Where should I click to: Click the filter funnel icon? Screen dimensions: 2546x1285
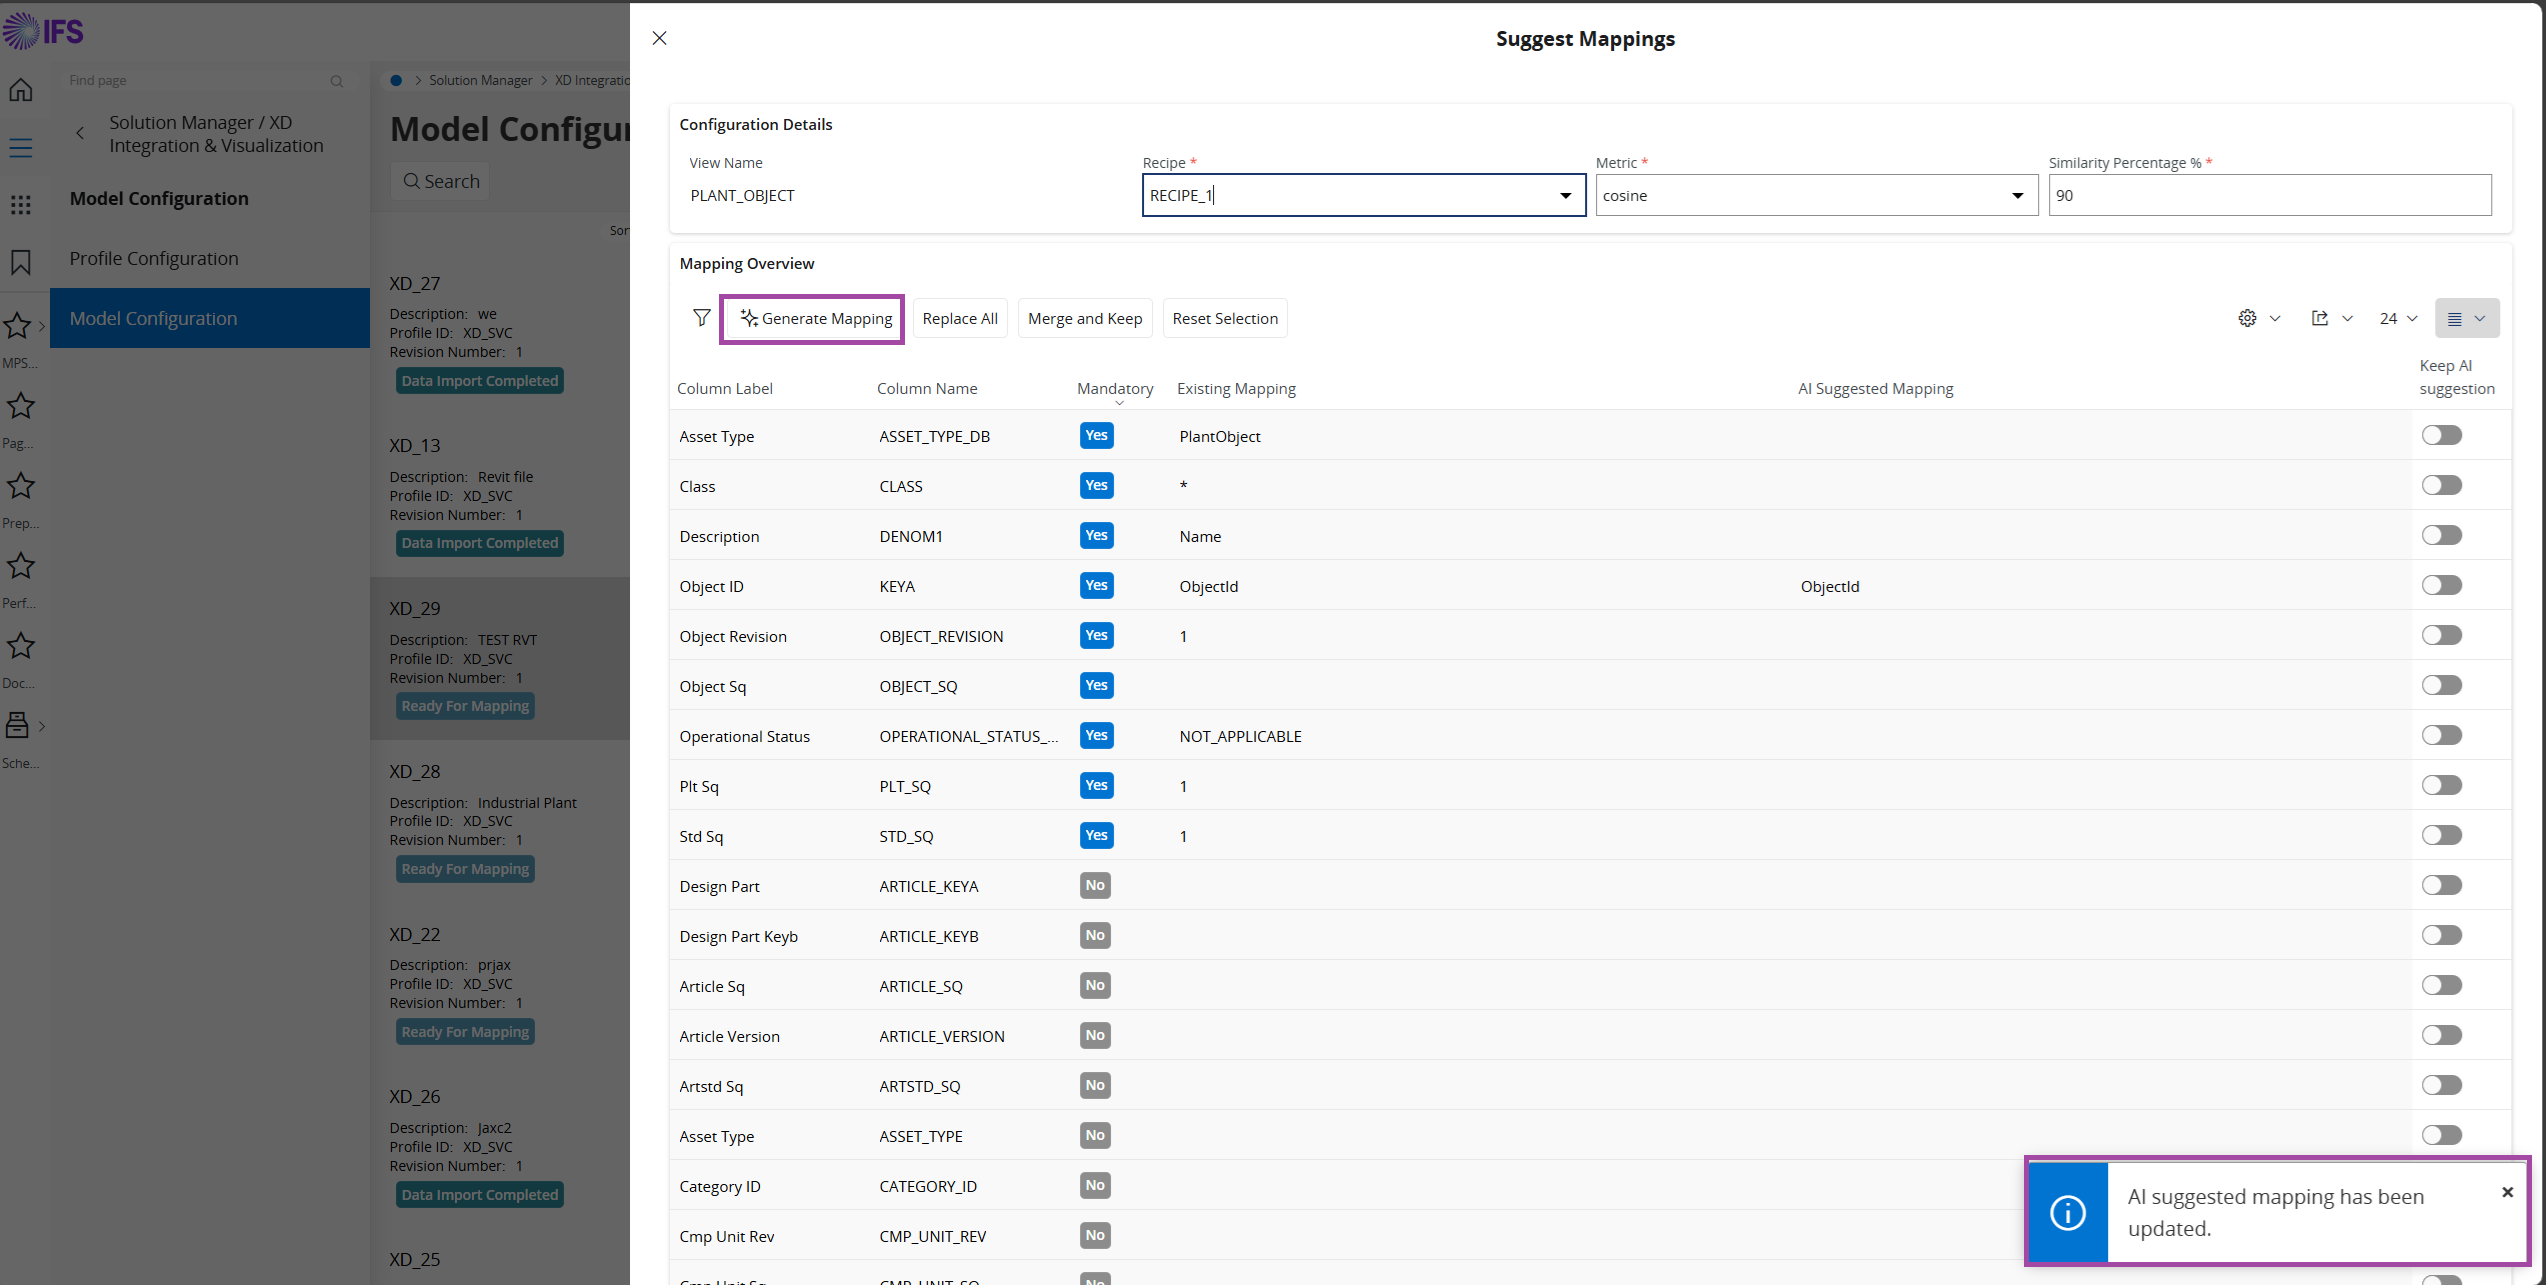coord(701,318)
